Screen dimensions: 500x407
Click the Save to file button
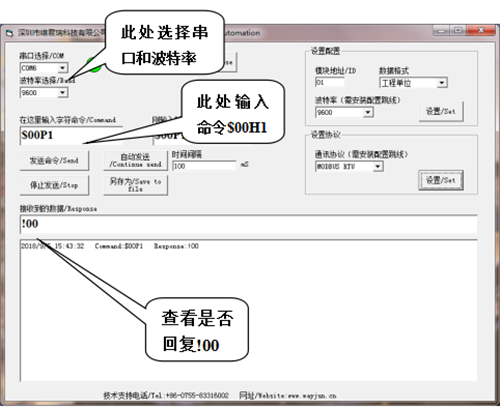point(136,185)
